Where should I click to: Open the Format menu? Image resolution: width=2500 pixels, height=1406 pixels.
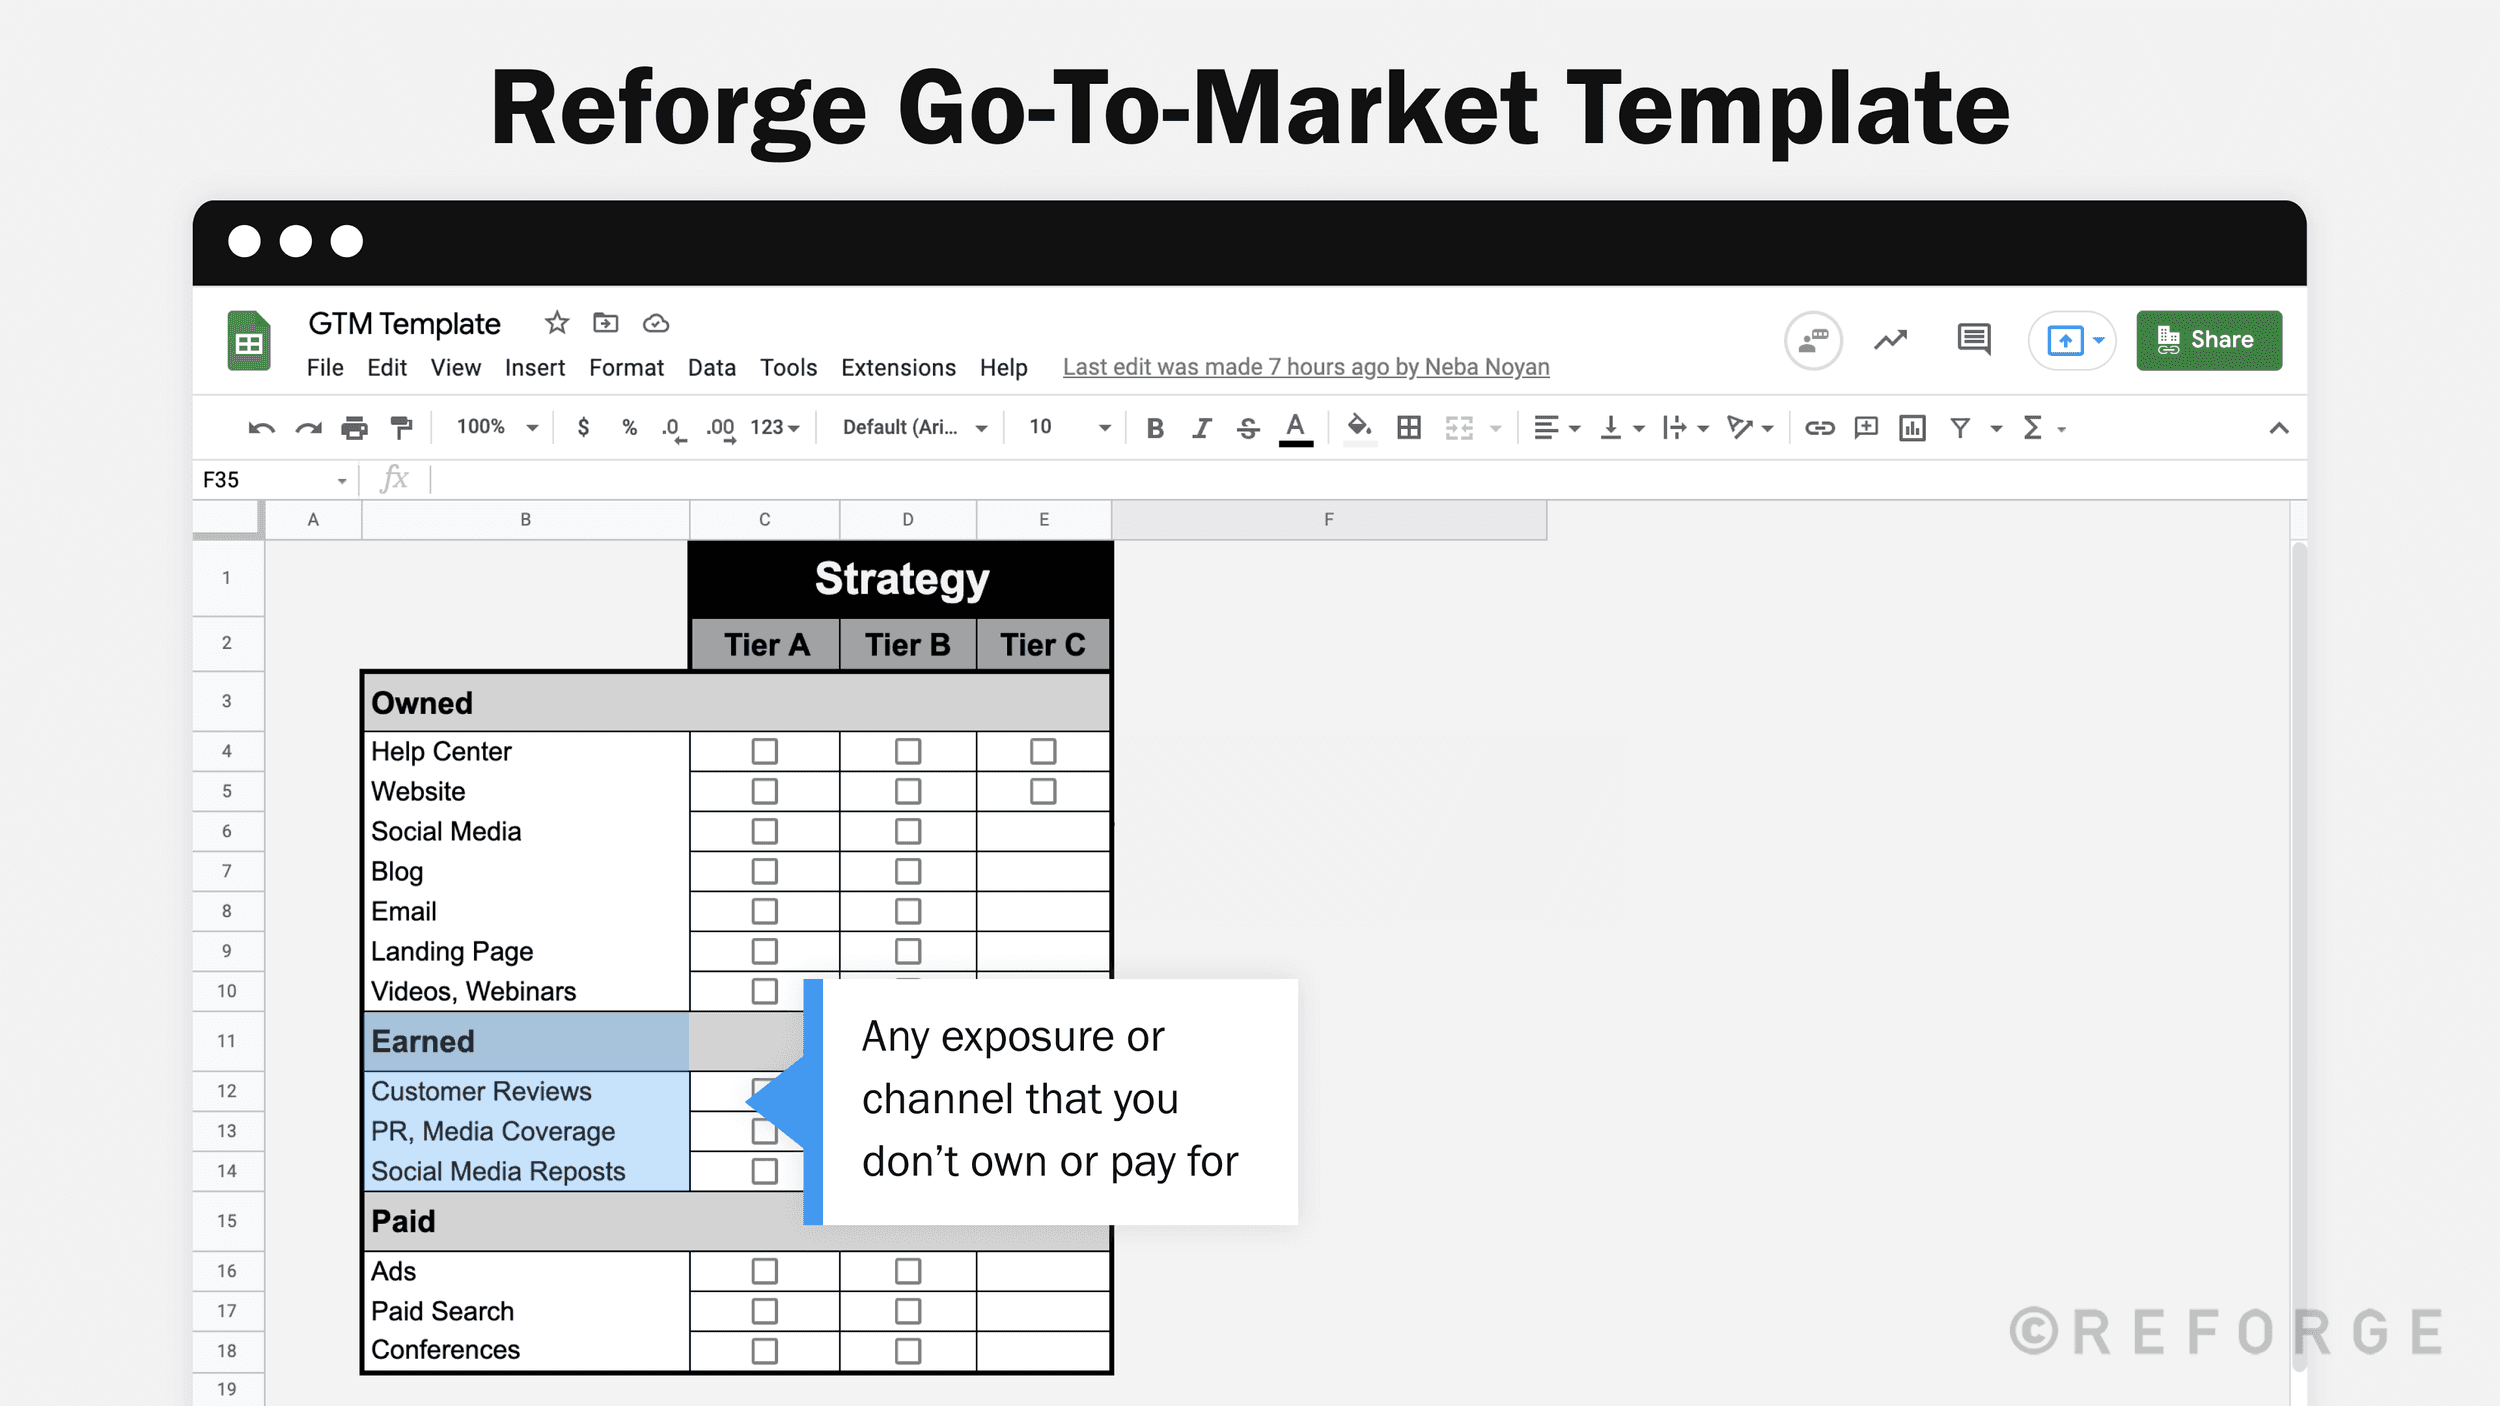pos(626,367)
